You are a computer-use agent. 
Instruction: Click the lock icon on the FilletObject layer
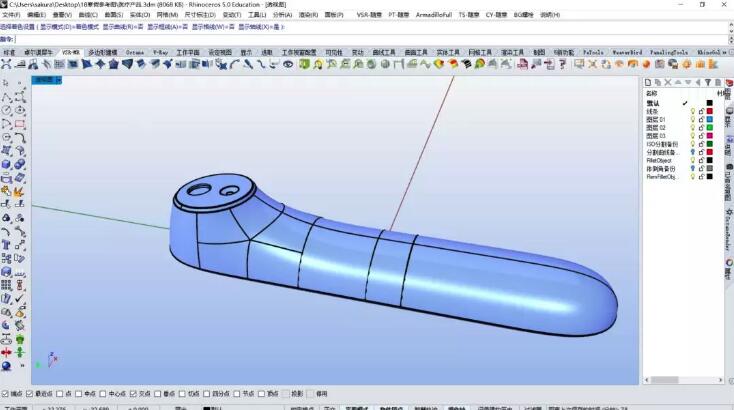pos(701,161)
